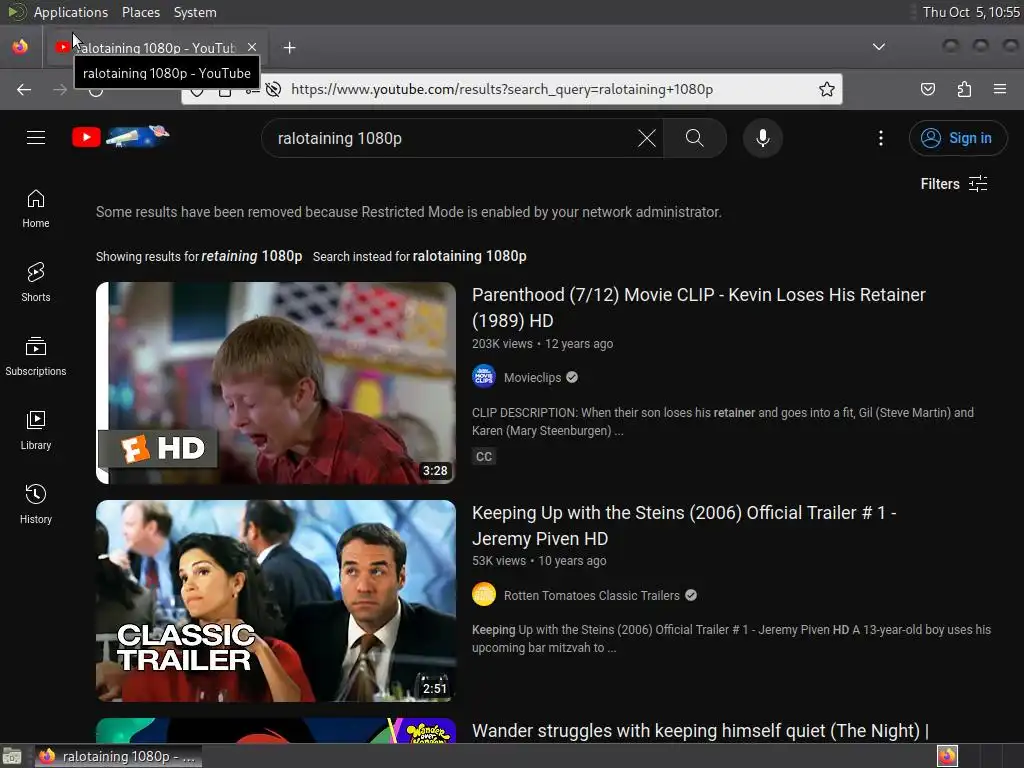
Task: Click the tracking protection blocked-camera icon
Action: pyautogui.click(x=274, y=89)
